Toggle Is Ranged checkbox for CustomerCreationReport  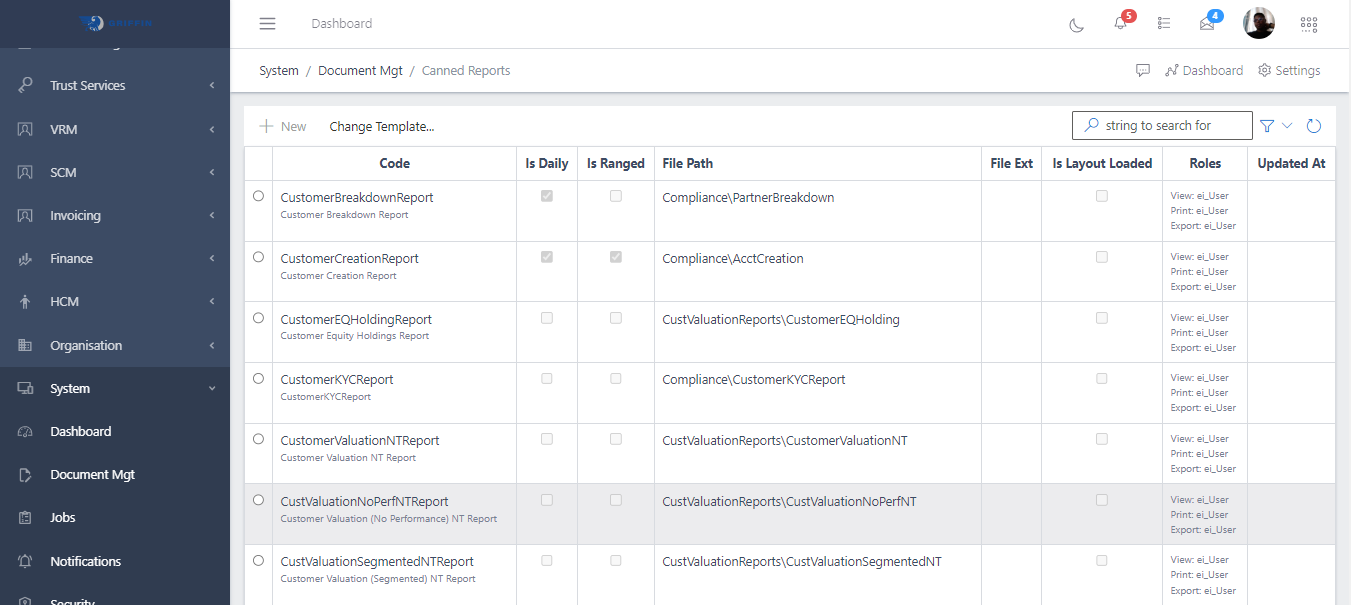tap(616, 257)
